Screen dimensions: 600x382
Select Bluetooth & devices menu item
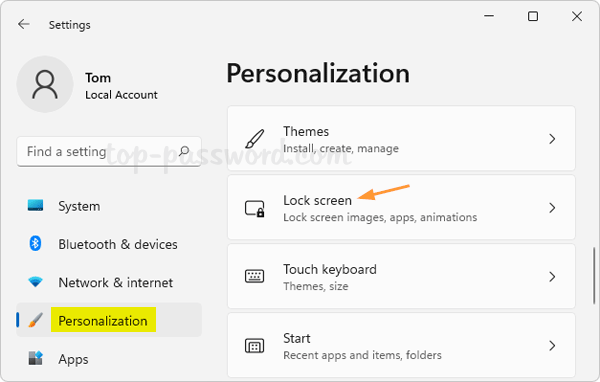click(109, 244)
